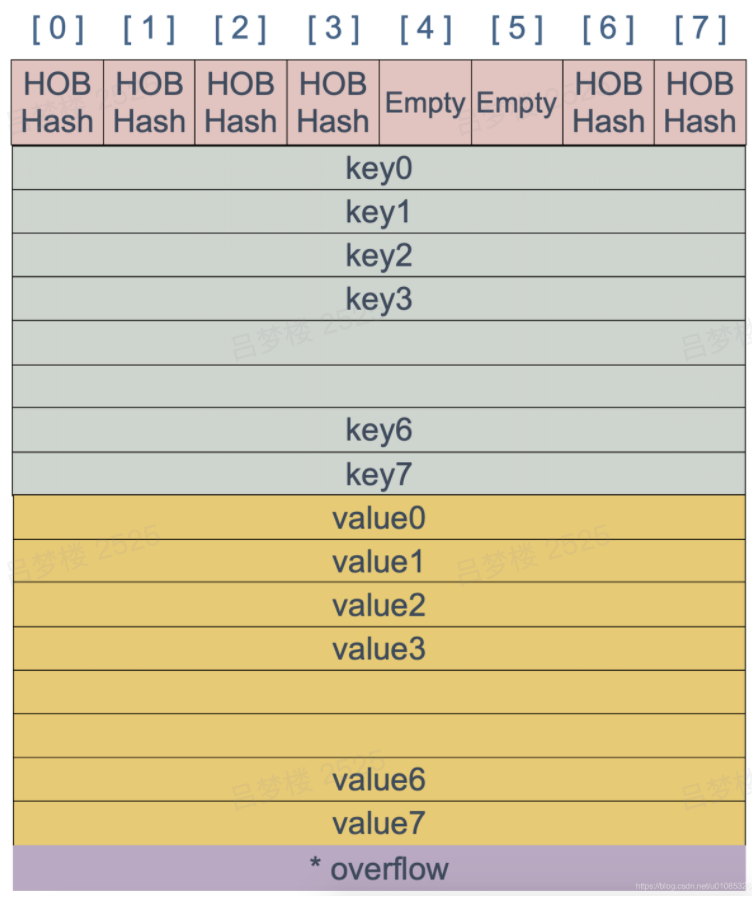This screenshot has height=900, width=752.
Task: Click the key6 row
Action: (x=379, y=430)
